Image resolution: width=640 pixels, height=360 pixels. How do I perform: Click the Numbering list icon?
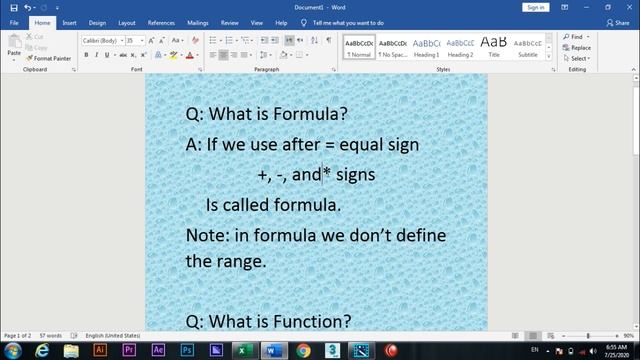(x=229, y=40)
